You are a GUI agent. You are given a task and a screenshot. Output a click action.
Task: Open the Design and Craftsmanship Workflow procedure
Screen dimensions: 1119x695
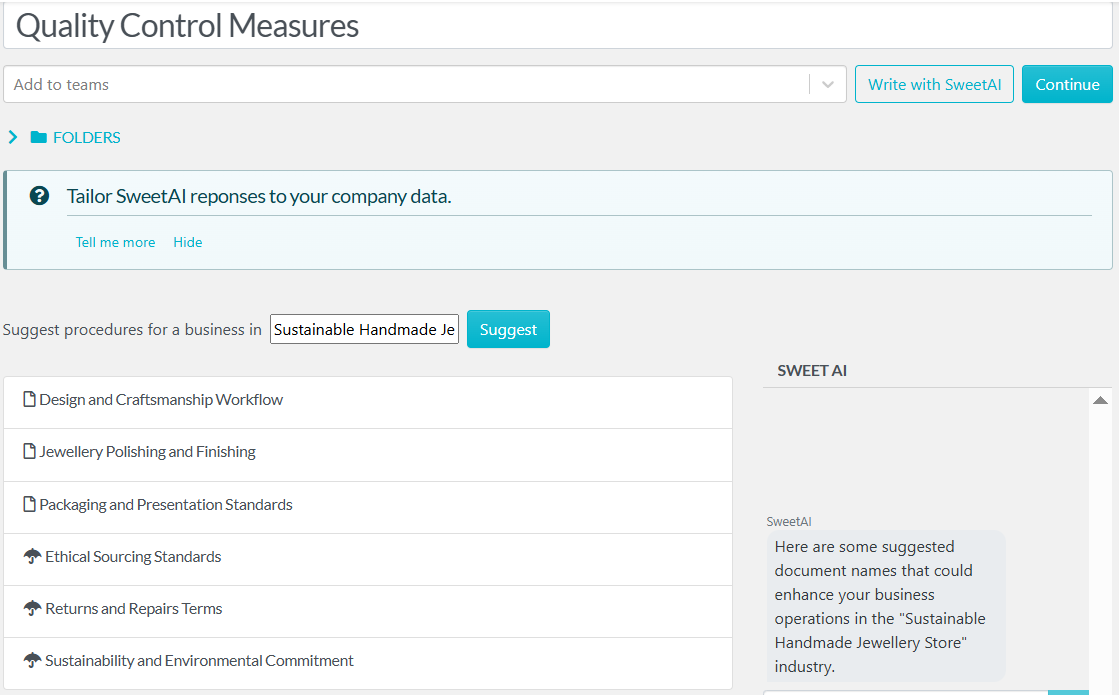[x=161, y=398]
